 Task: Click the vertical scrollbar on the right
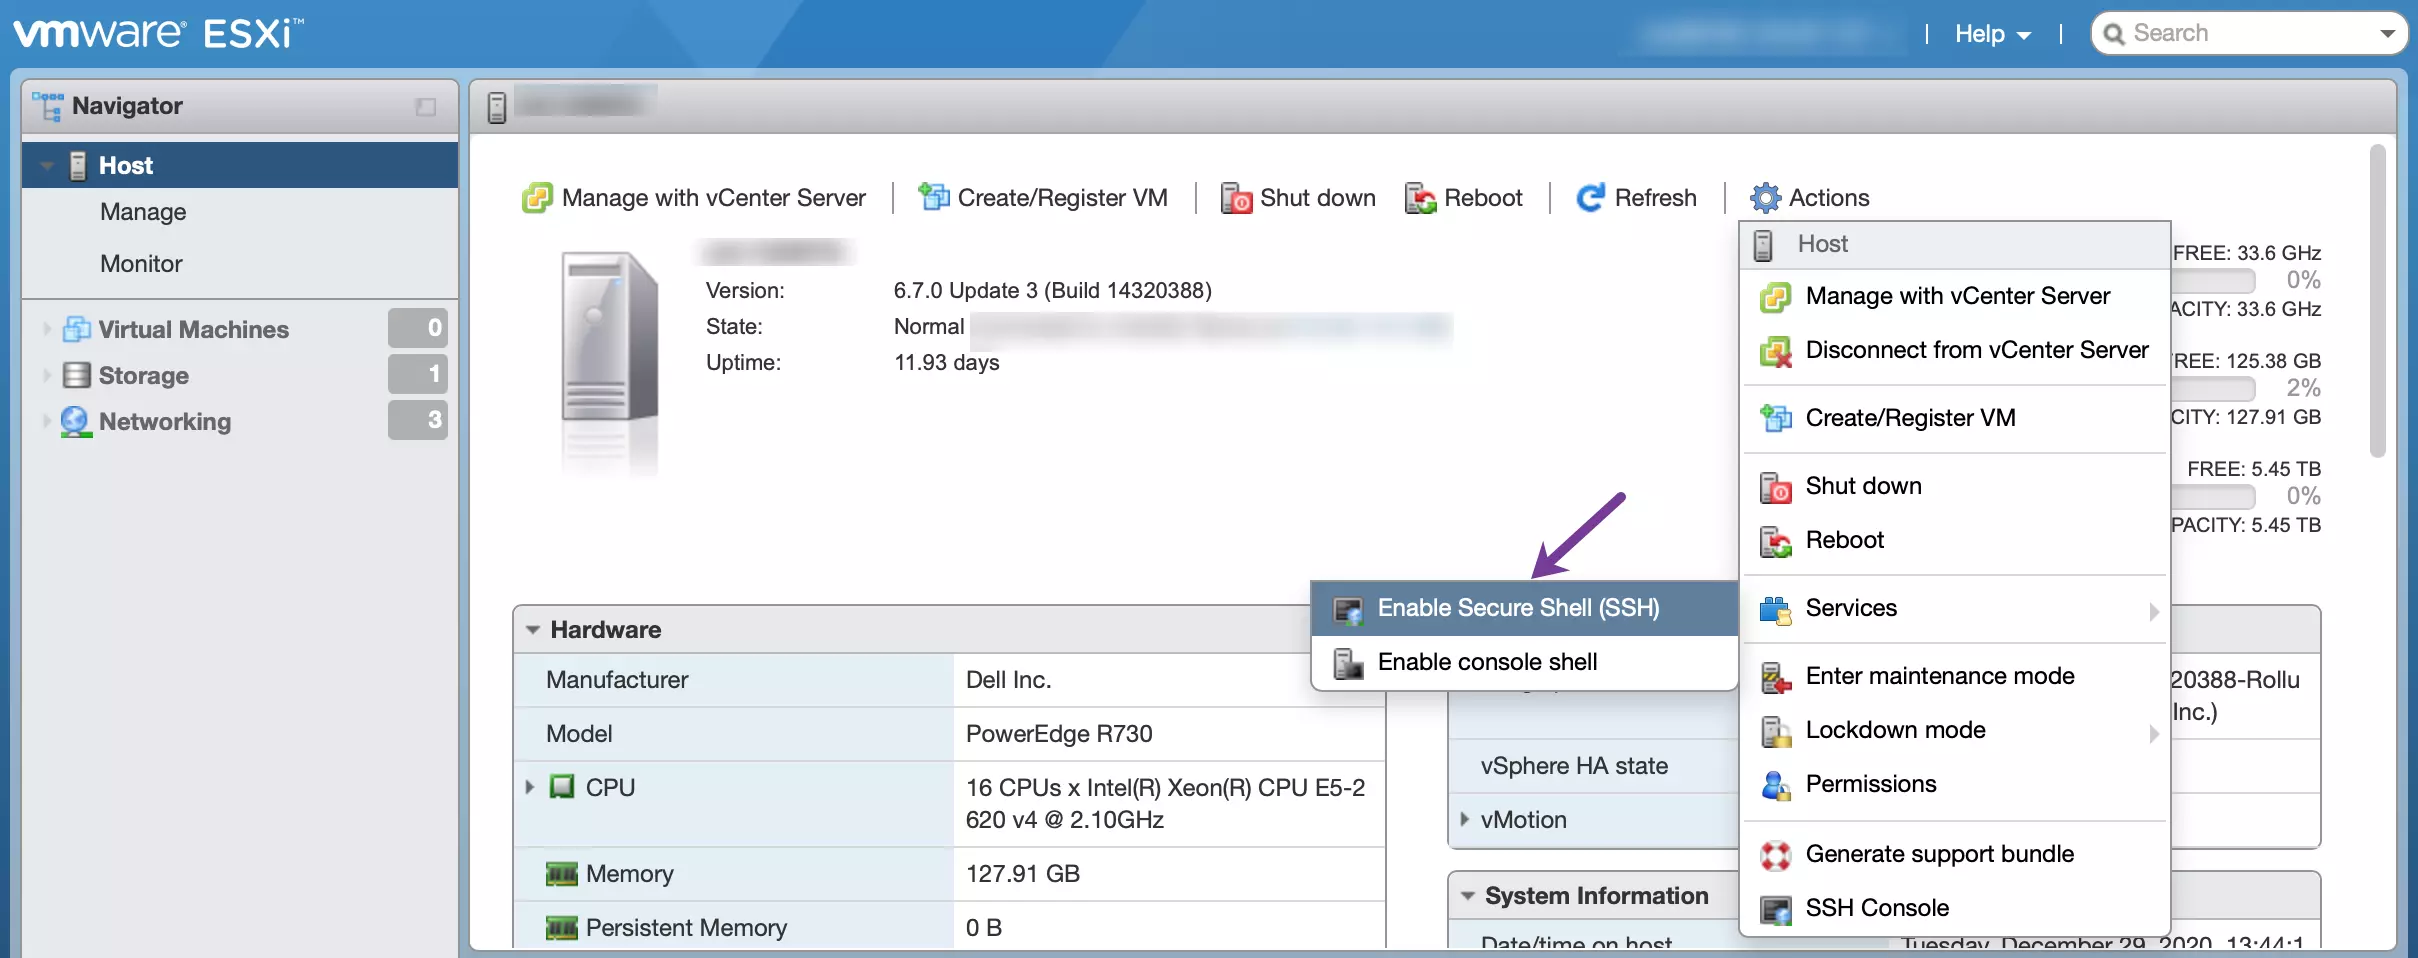point(2377,300)
